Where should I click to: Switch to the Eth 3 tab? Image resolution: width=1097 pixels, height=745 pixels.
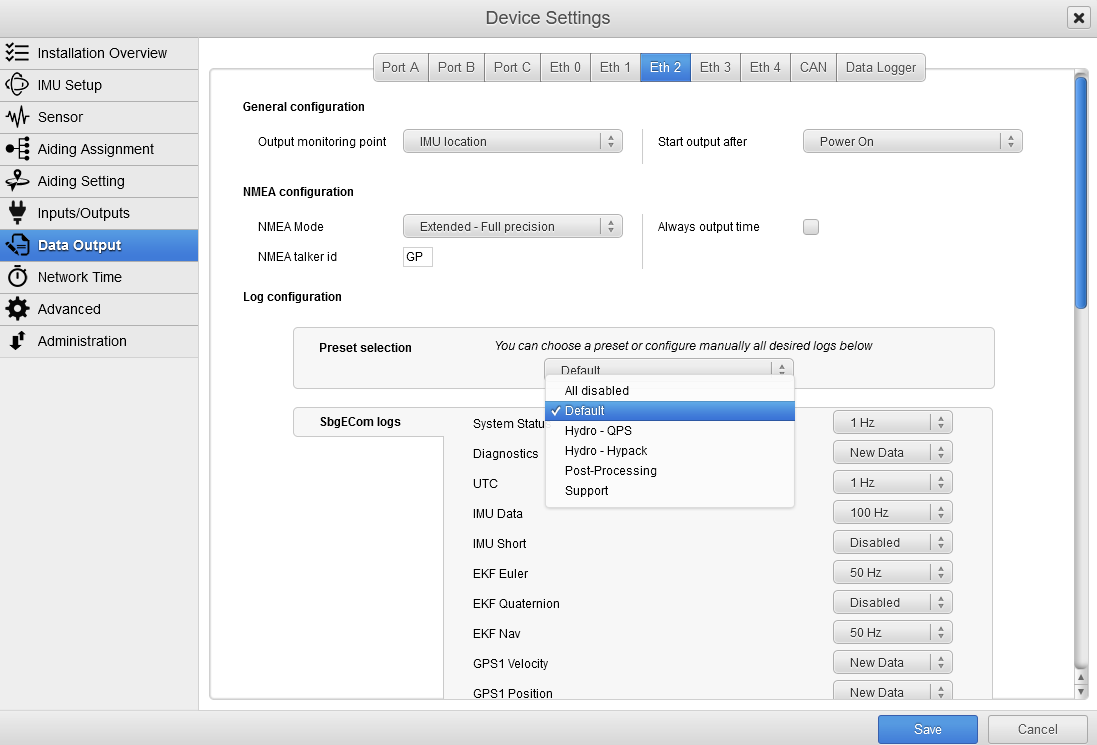click(715, 67)
